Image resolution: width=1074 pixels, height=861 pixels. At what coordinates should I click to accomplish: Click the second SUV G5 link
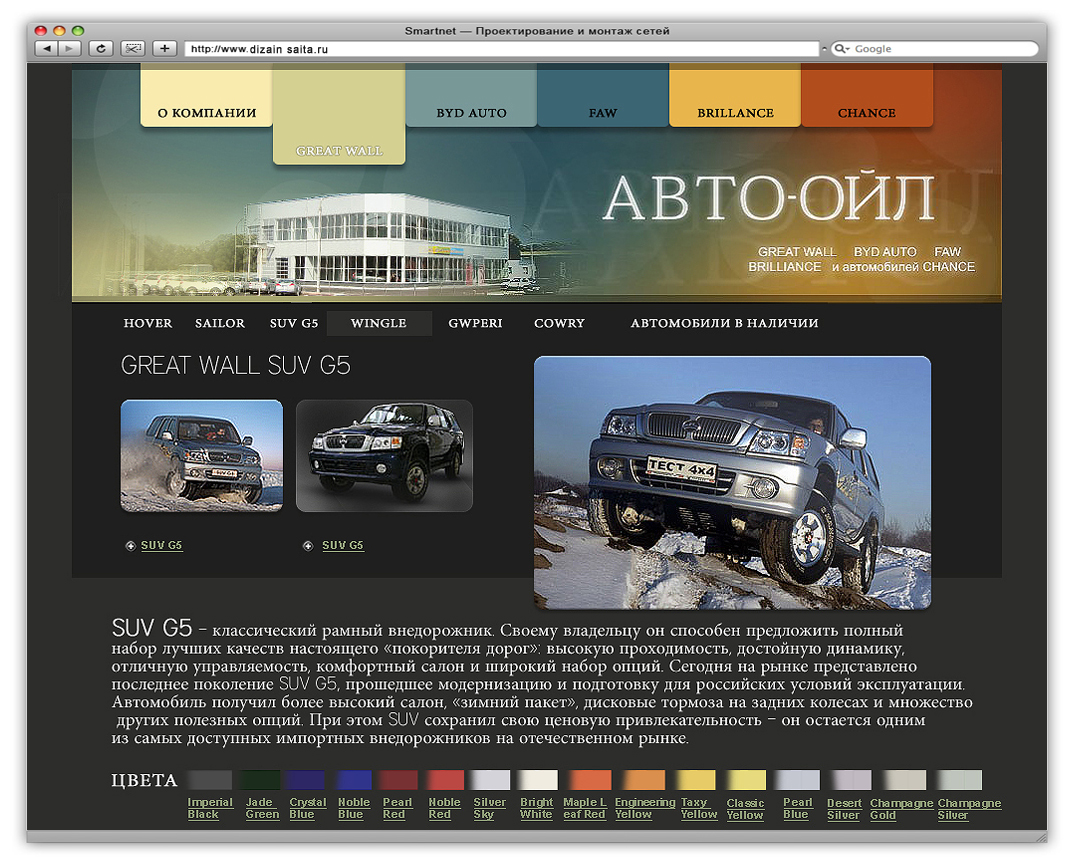(342, 545)
